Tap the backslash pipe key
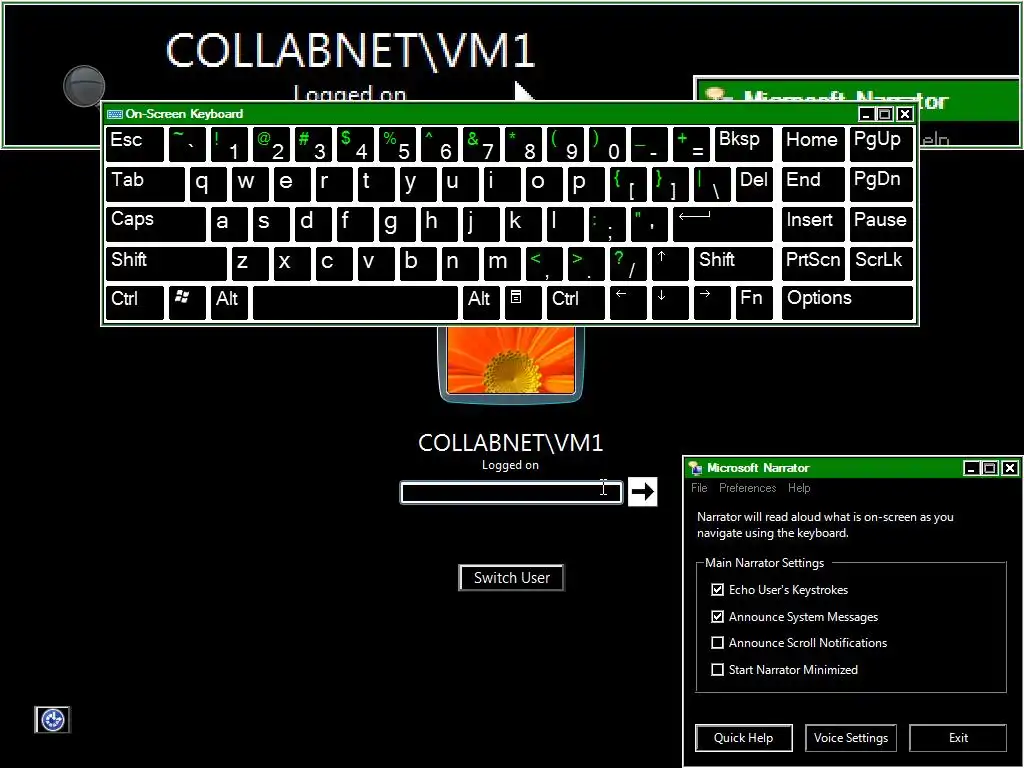This screenshot has height=768, width=1024. 711,184
